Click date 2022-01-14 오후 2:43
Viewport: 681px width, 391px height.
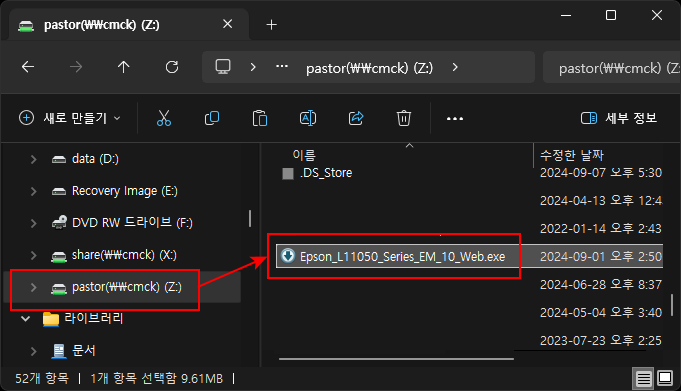[x=601, y=229]
